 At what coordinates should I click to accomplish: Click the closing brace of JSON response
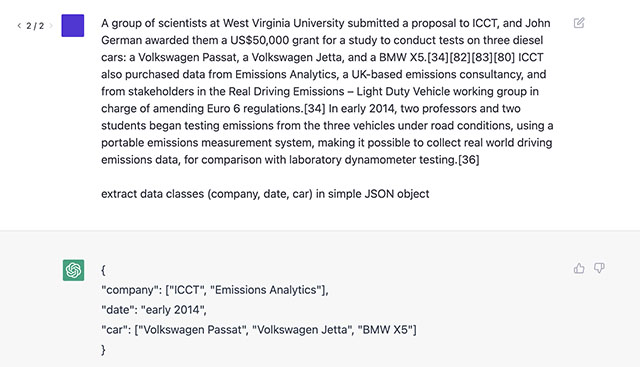pyautogui.click(x=103, y=349)
